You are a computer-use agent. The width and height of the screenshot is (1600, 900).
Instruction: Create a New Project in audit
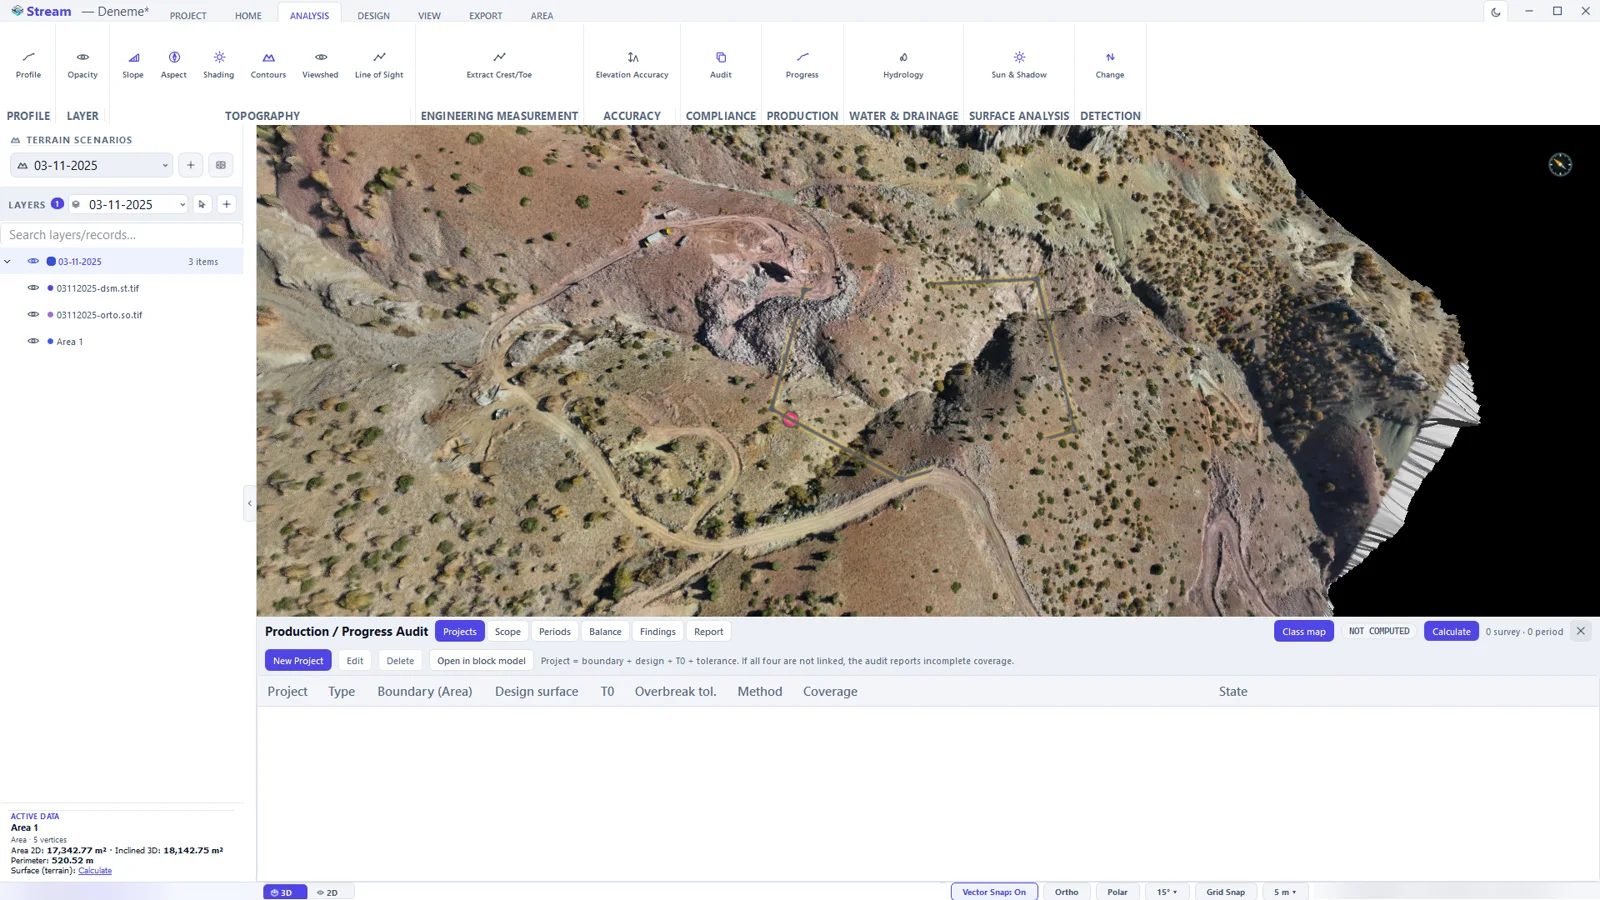[298, 660]
